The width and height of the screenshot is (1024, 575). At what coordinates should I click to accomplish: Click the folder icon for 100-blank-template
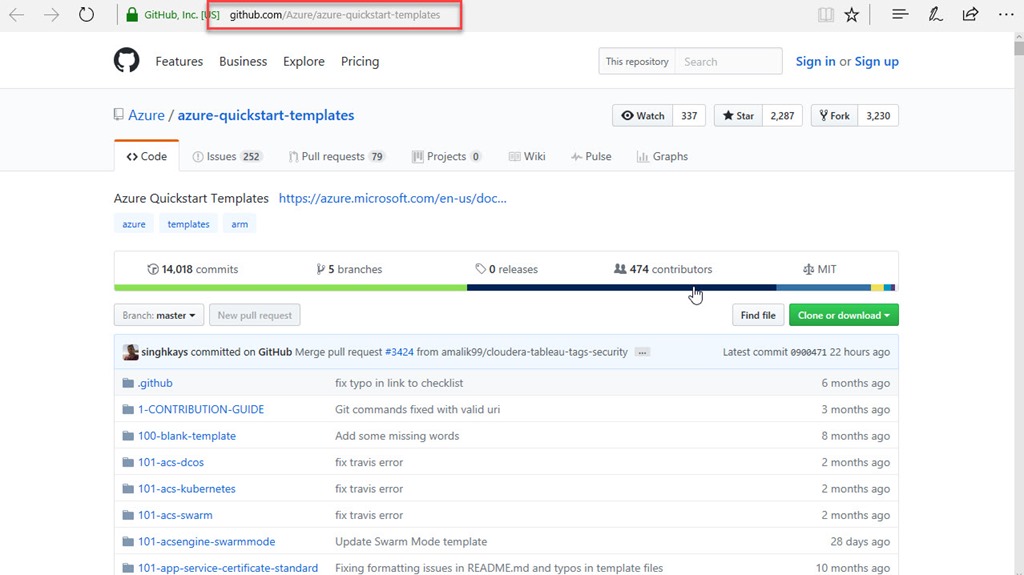pos(128,436)
